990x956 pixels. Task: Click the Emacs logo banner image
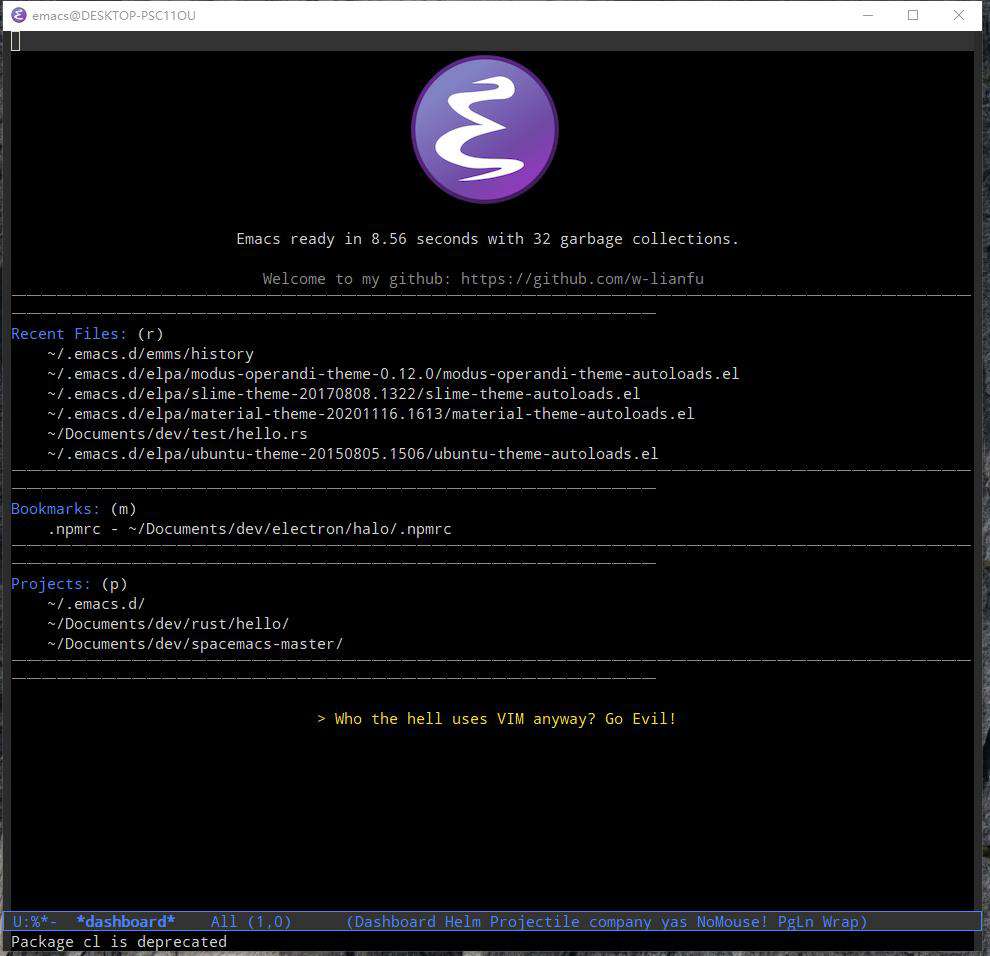(x=485, y=129)
